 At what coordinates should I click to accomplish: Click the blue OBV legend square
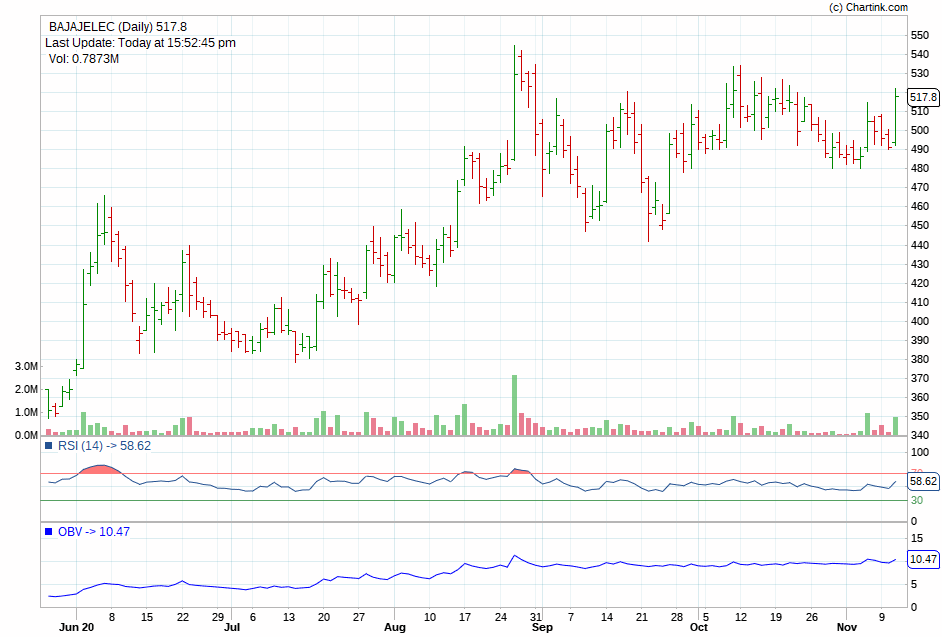(49, 532)
